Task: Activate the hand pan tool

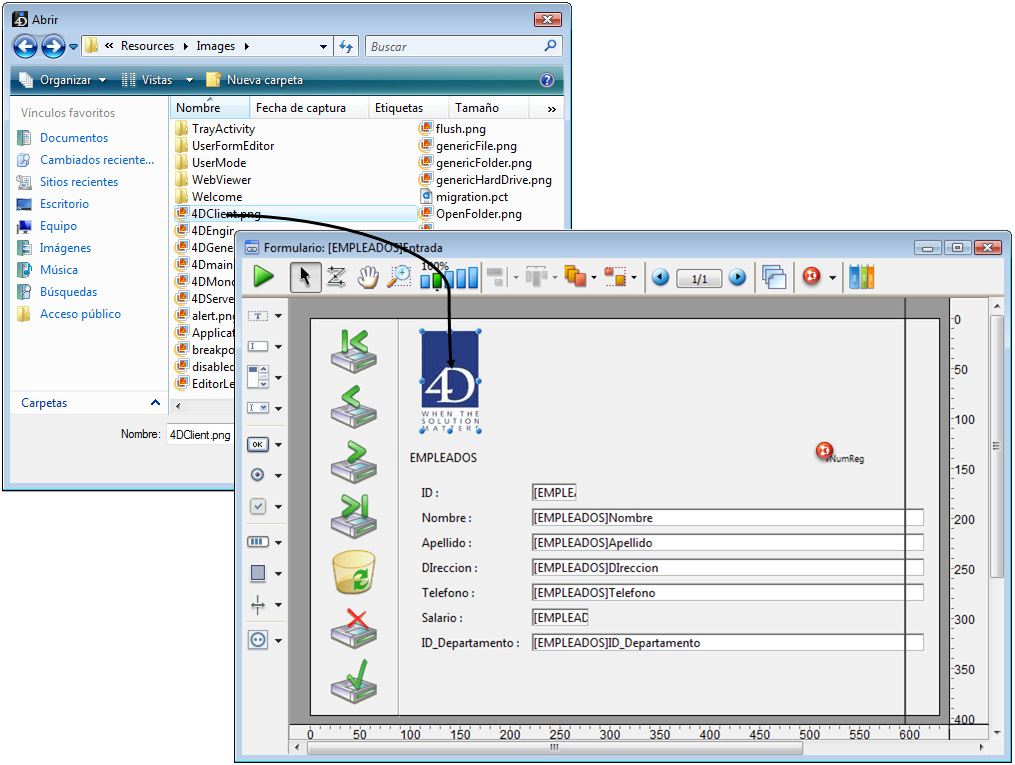Action: coord(368,277)
